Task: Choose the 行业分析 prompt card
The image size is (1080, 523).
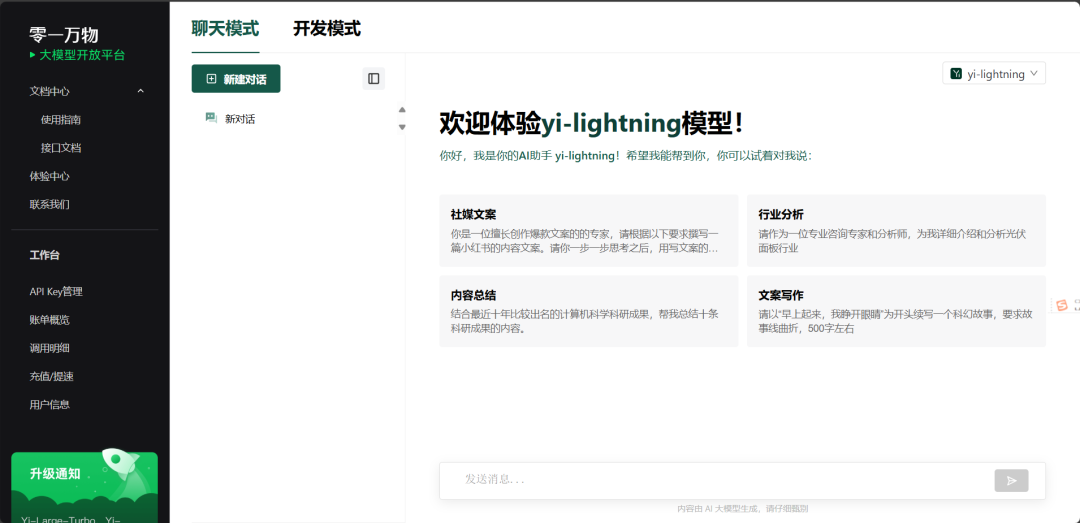Action: click(x=896, y=230)
